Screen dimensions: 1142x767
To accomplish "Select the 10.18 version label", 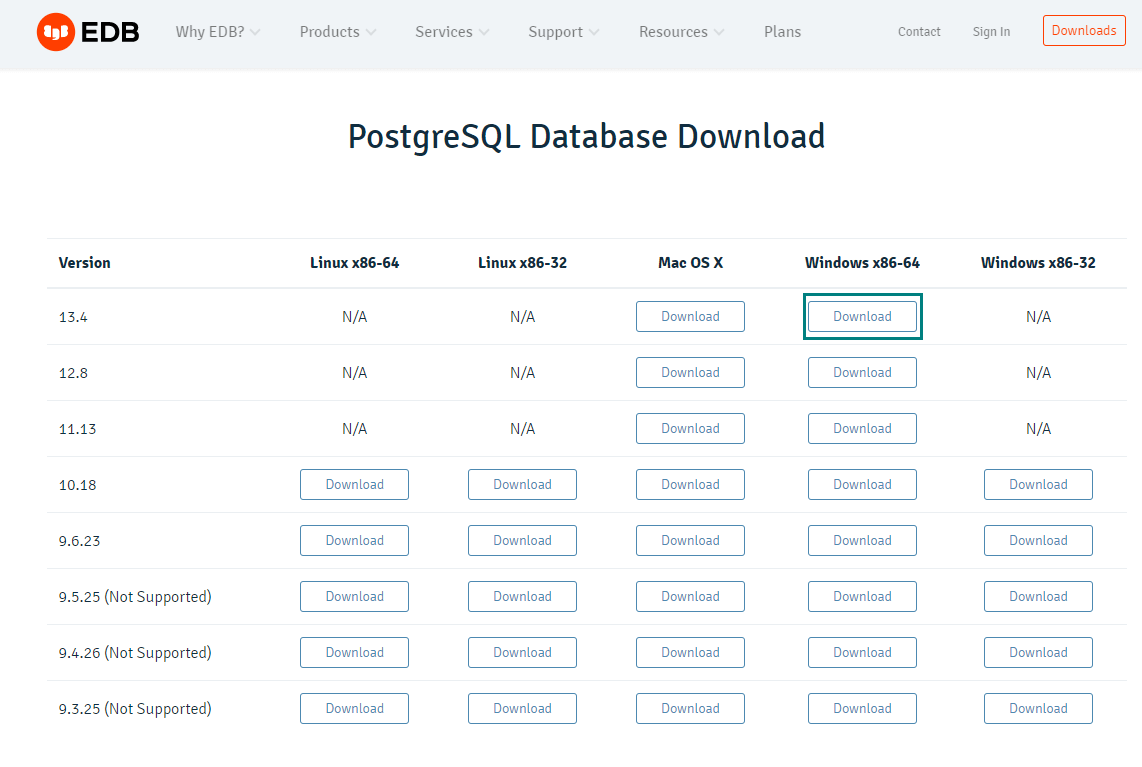I will pos(77,486).
